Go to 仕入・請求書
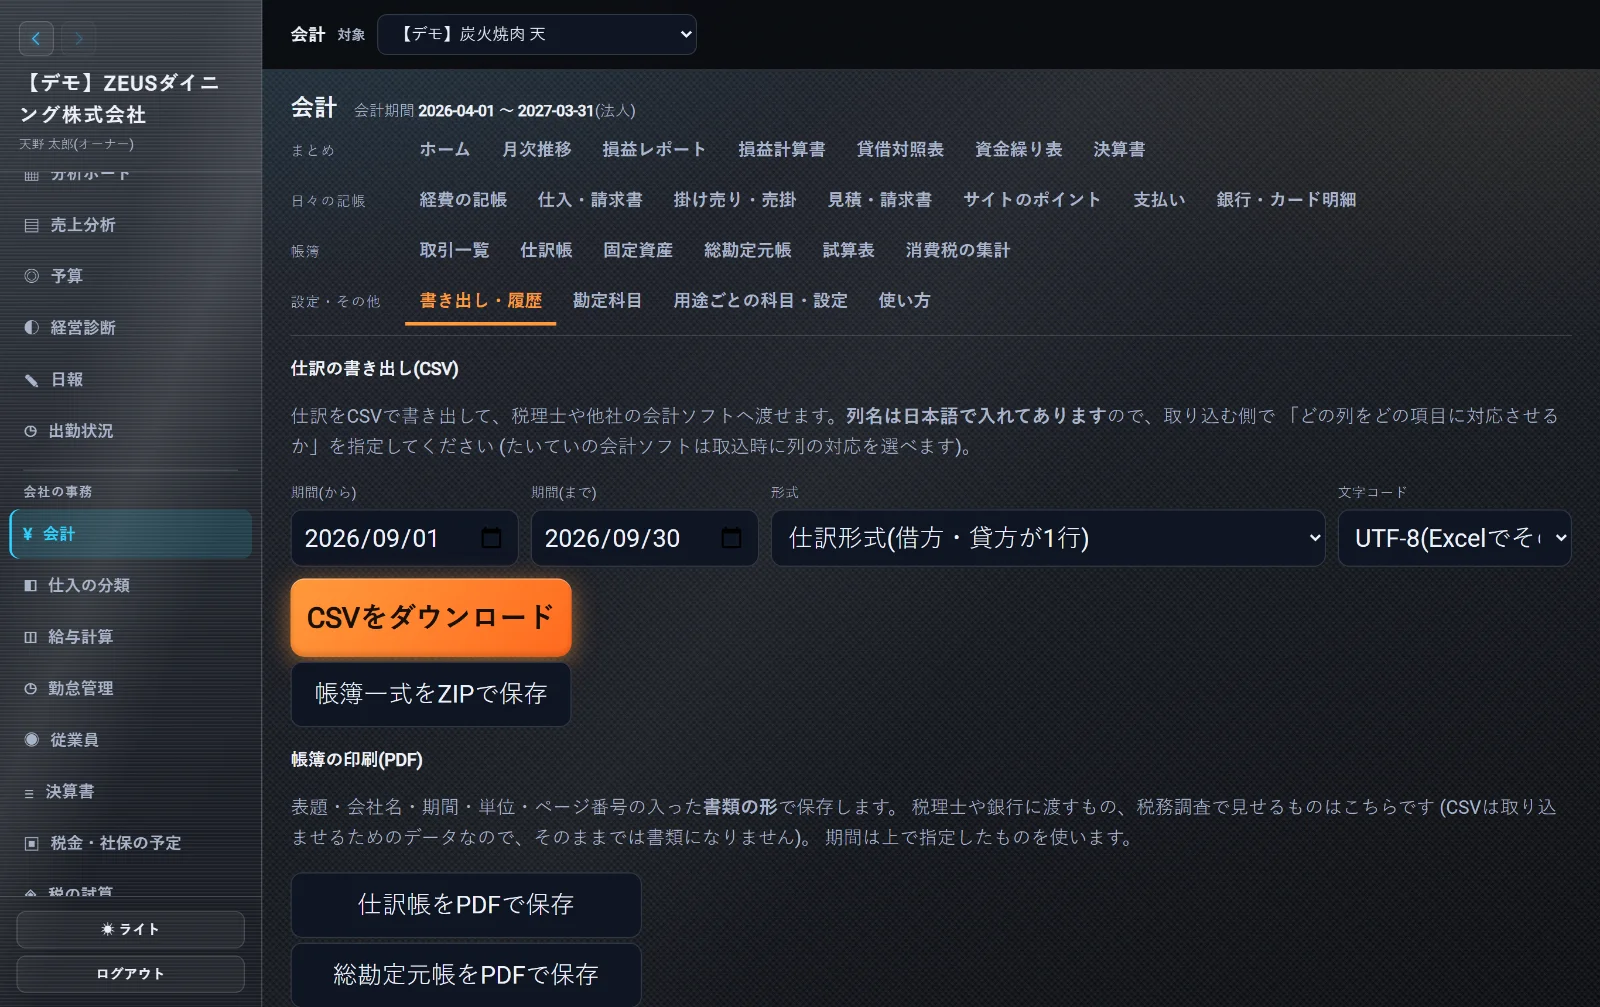1600x1007 pixels. point(590,199)
